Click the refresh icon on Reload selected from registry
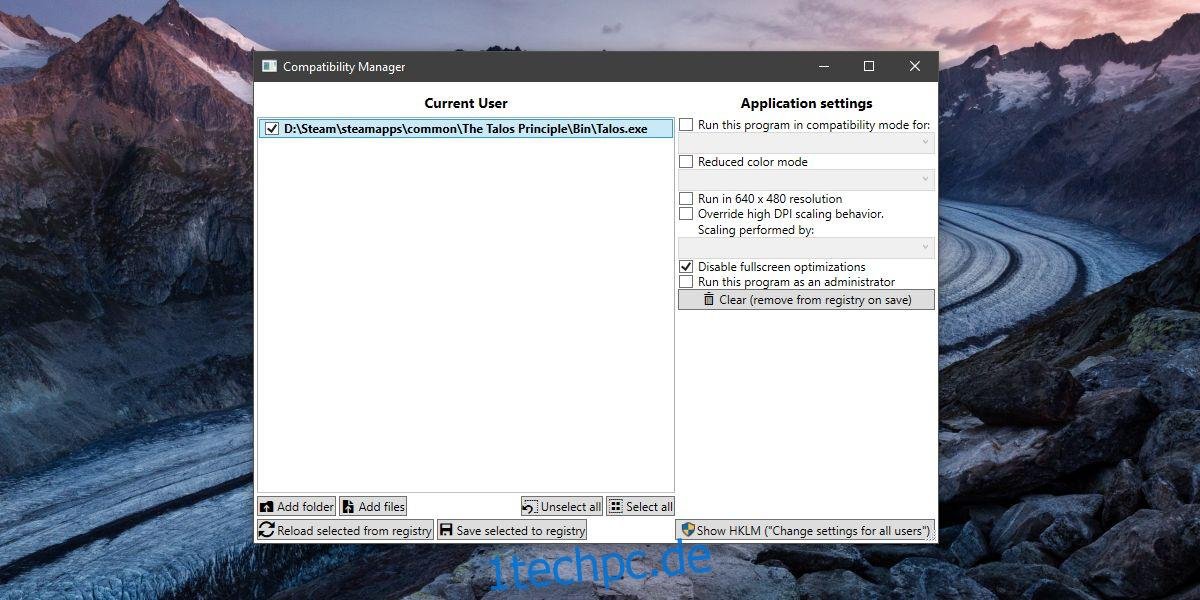The width and height of the screenshot is (1200, 600). 266,530
